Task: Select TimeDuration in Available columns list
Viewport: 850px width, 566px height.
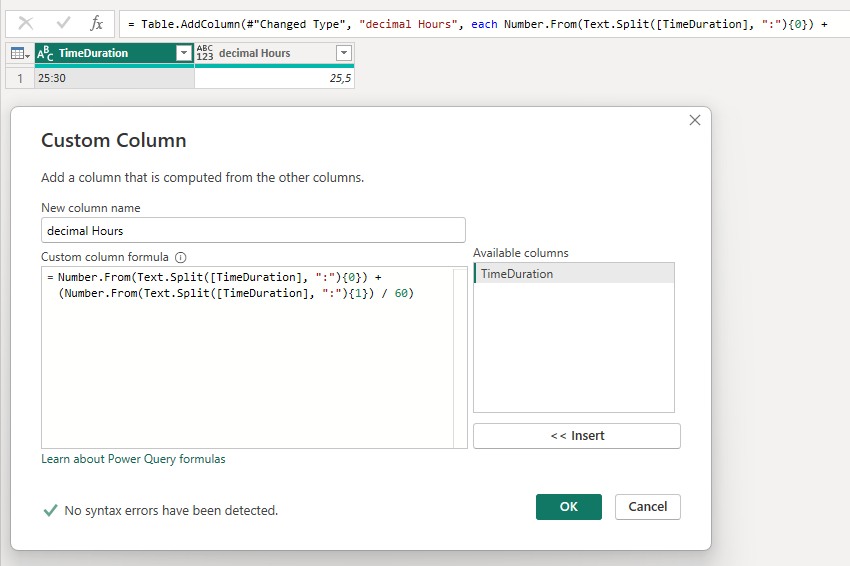Action: click(574, 274)
